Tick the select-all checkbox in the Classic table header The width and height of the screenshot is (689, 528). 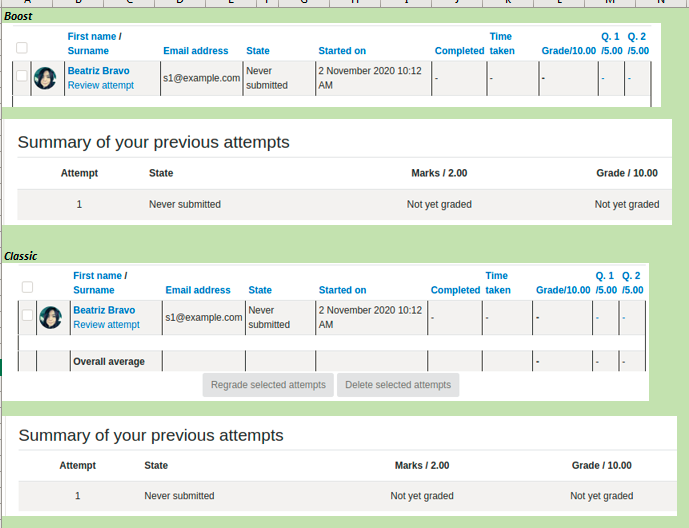point(27,287)
